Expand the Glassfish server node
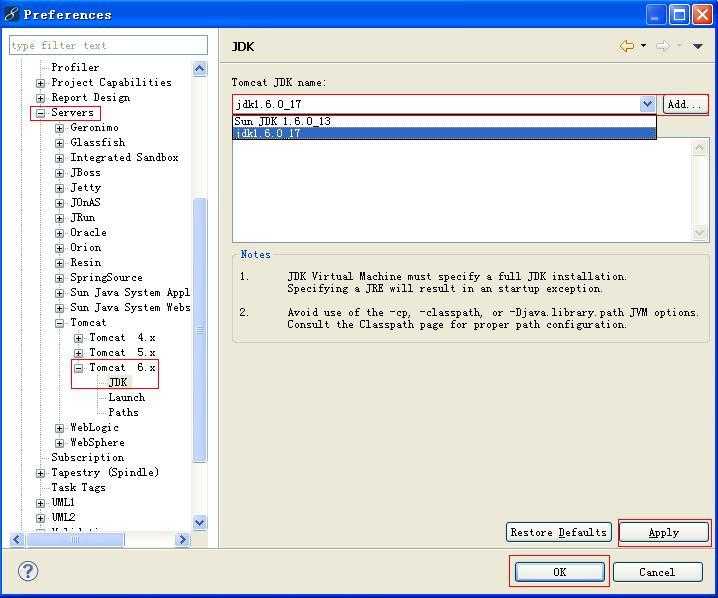 [x=59, y=143]
